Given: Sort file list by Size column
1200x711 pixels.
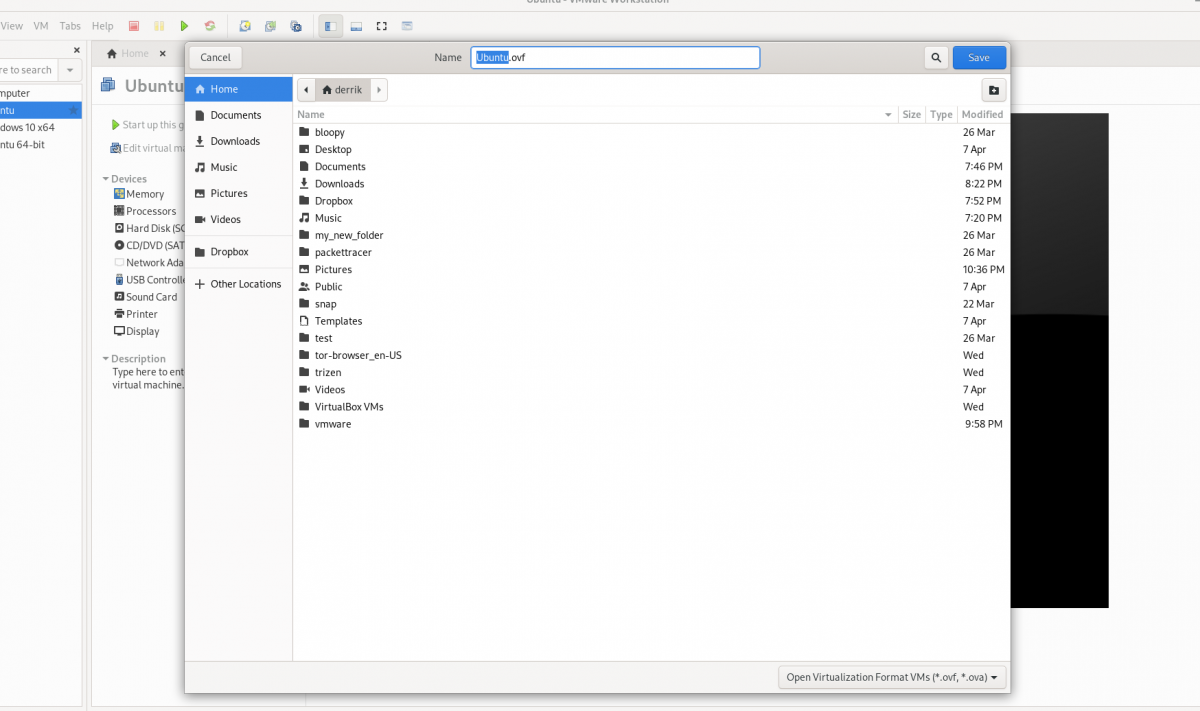Looking at the screenshot, I should coord(911,115).
